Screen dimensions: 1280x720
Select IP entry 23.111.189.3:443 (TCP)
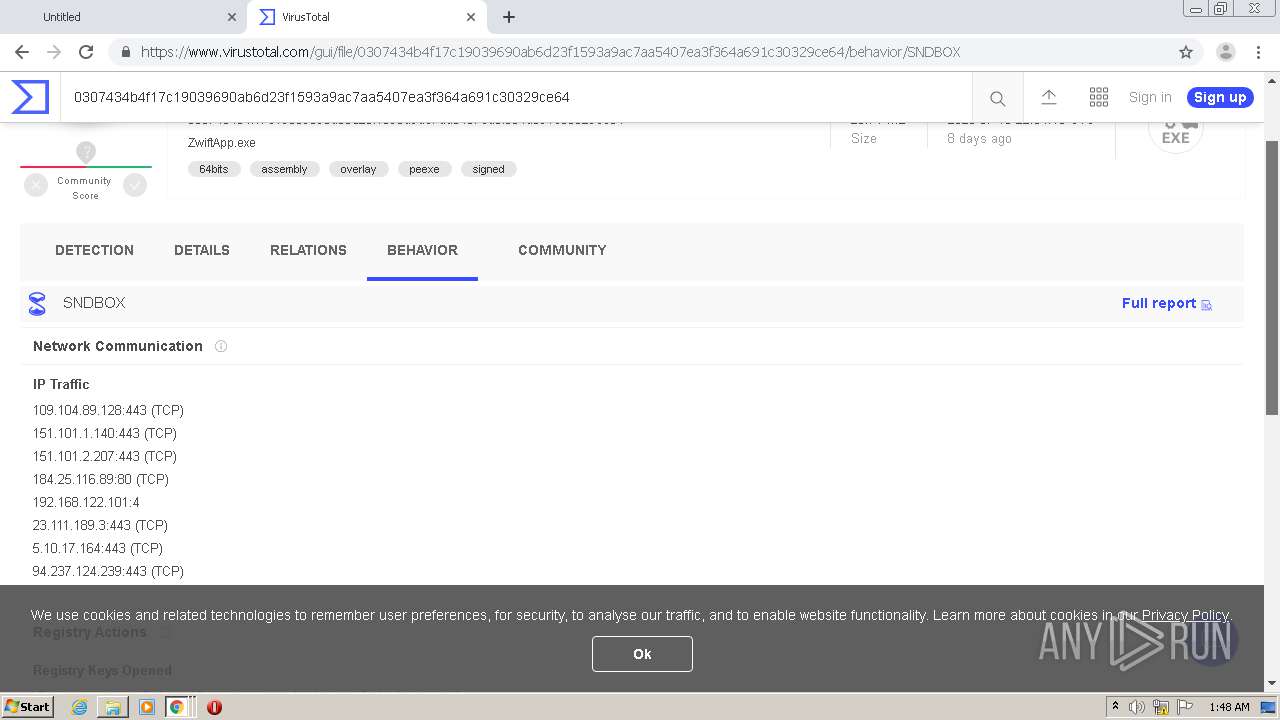tap(100, 525)
